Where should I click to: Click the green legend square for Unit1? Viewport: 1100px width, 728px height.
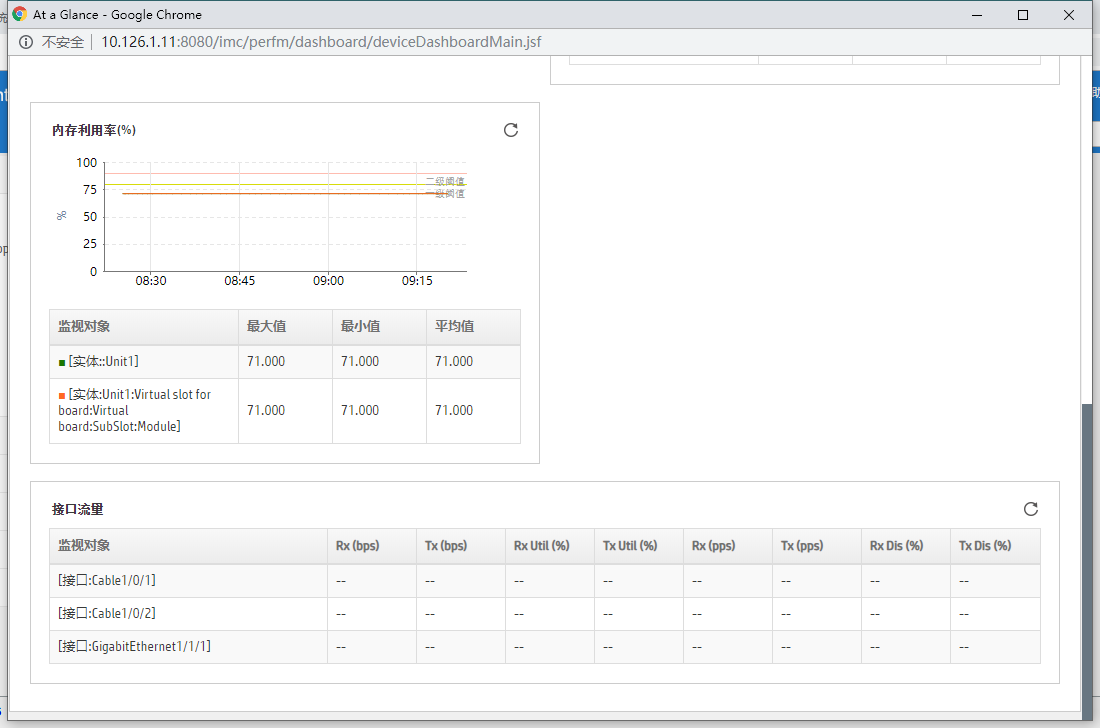point(62,362)
